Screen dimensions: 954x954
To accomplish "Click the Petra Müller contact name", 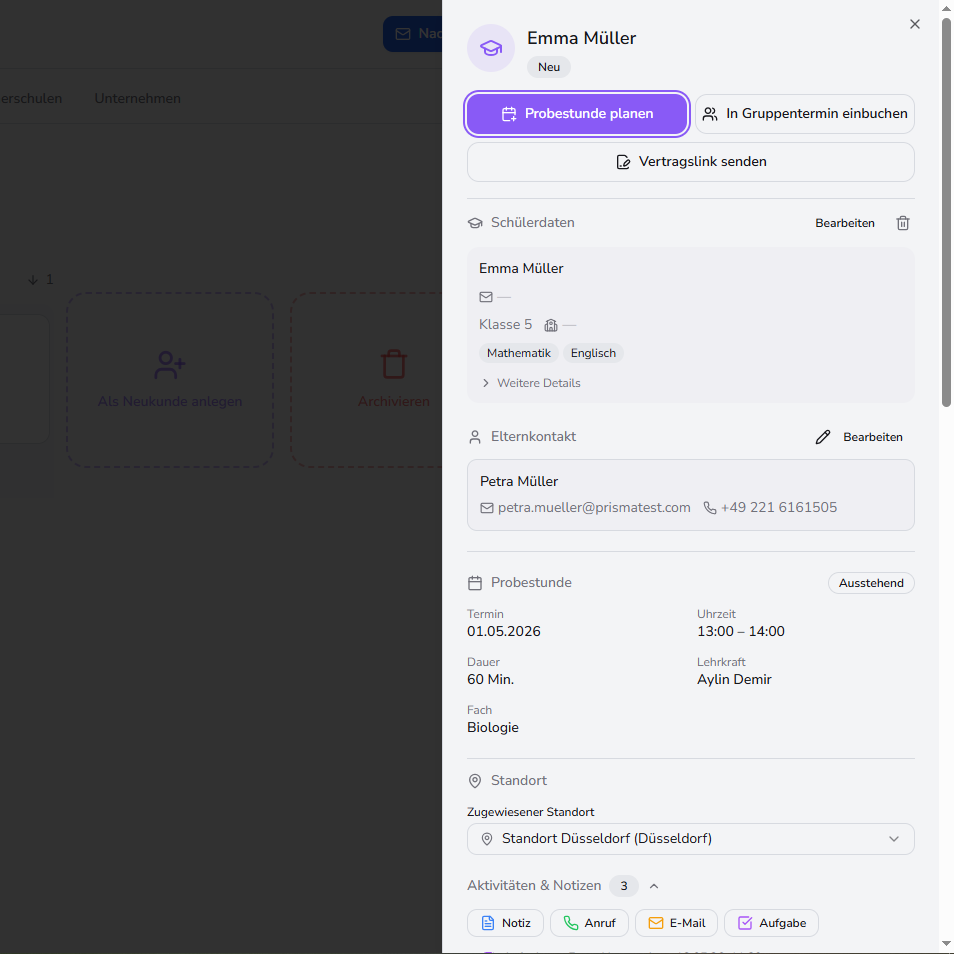I will 519,481.
